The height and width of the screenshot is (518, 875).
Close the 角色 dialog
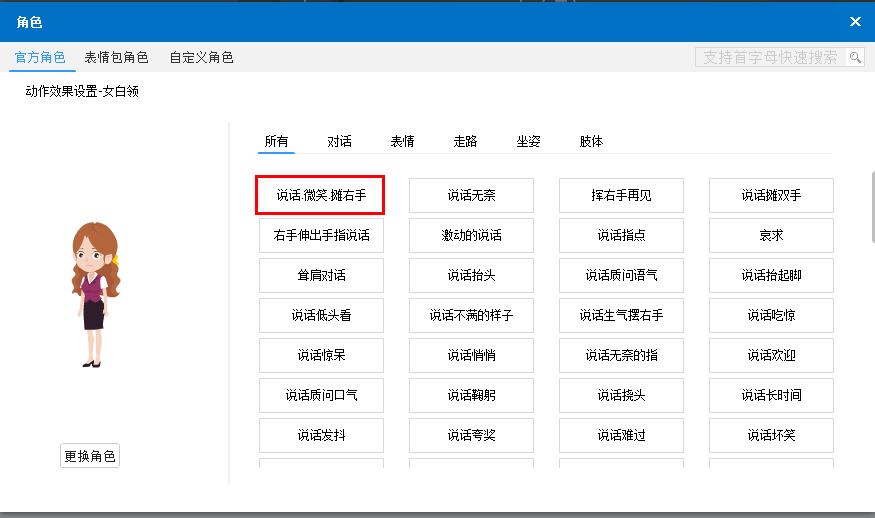point(855,22)
